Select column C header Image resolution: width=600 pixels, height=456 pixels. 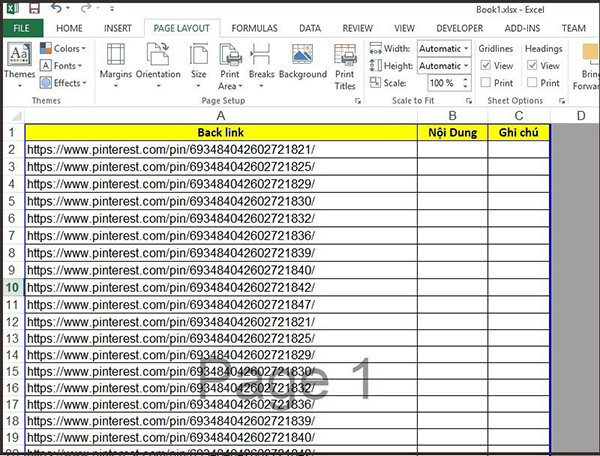coord(519,116)
